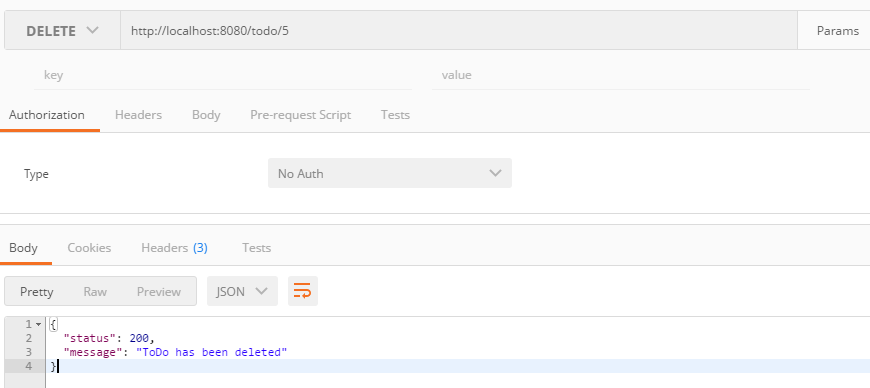This screenshot has height=388, width=870.
Task: Switch response view to Preview
Action: pyautogui.click(x=159, y=291)
